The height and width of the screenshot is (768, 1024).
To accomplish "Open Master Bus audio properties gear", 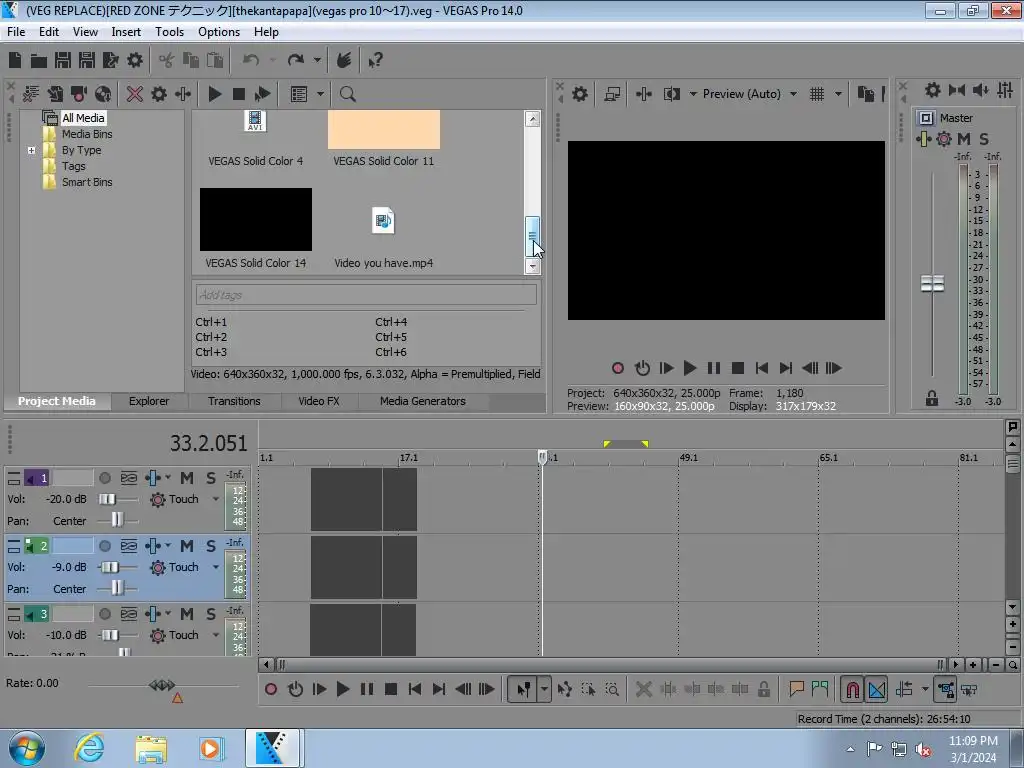I will tap(933, 90).
